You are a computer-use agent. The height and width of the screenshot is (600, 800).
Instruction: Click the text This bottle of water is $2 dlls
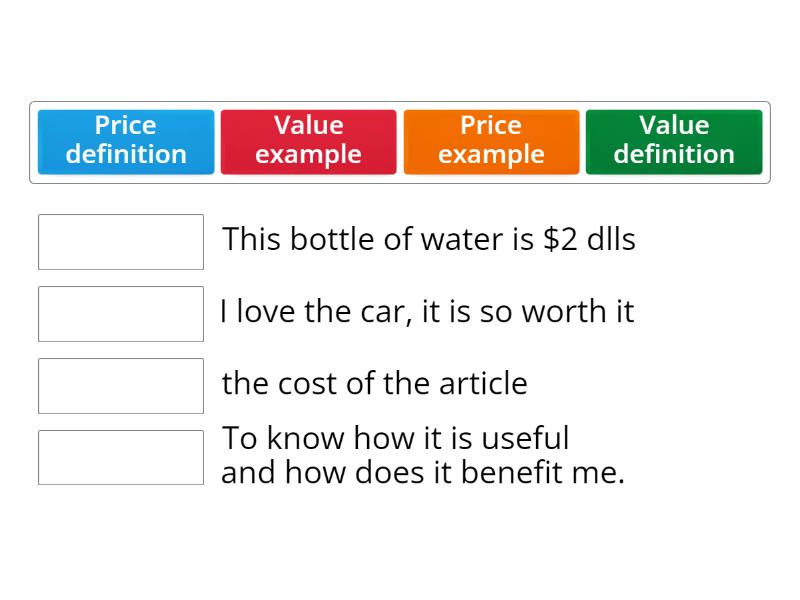click(x=430, y=240)
